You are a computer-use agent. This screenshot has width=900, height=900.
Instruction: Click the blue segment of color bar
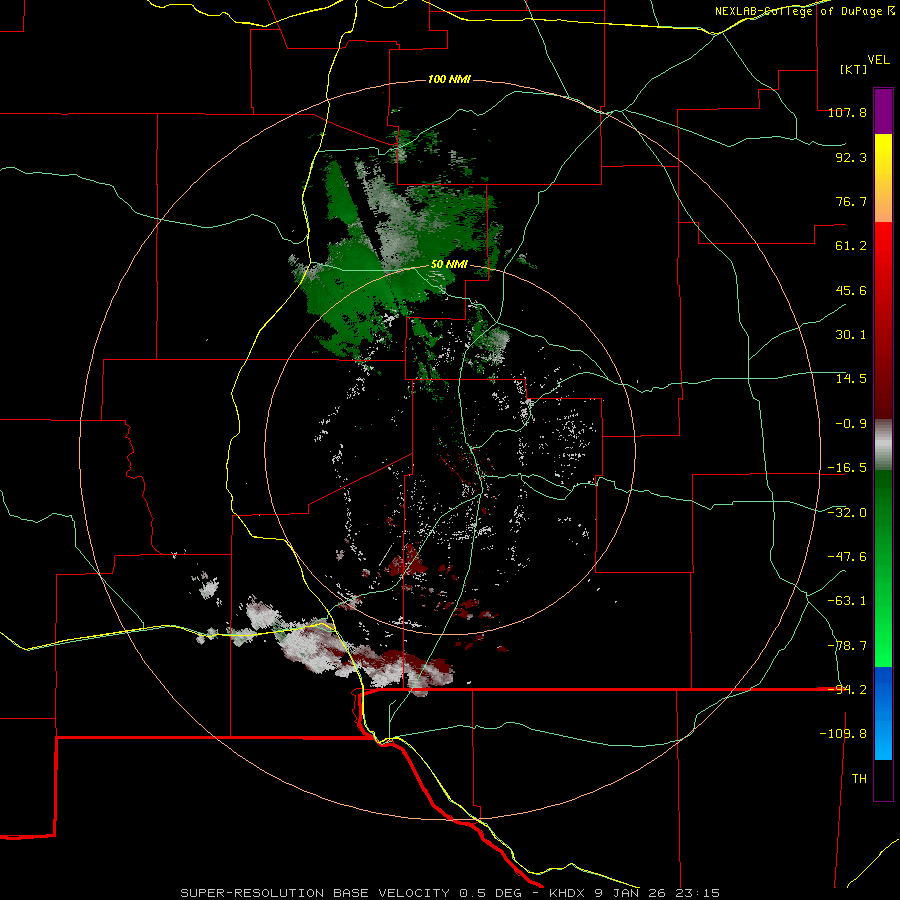[x=883, y=713]
